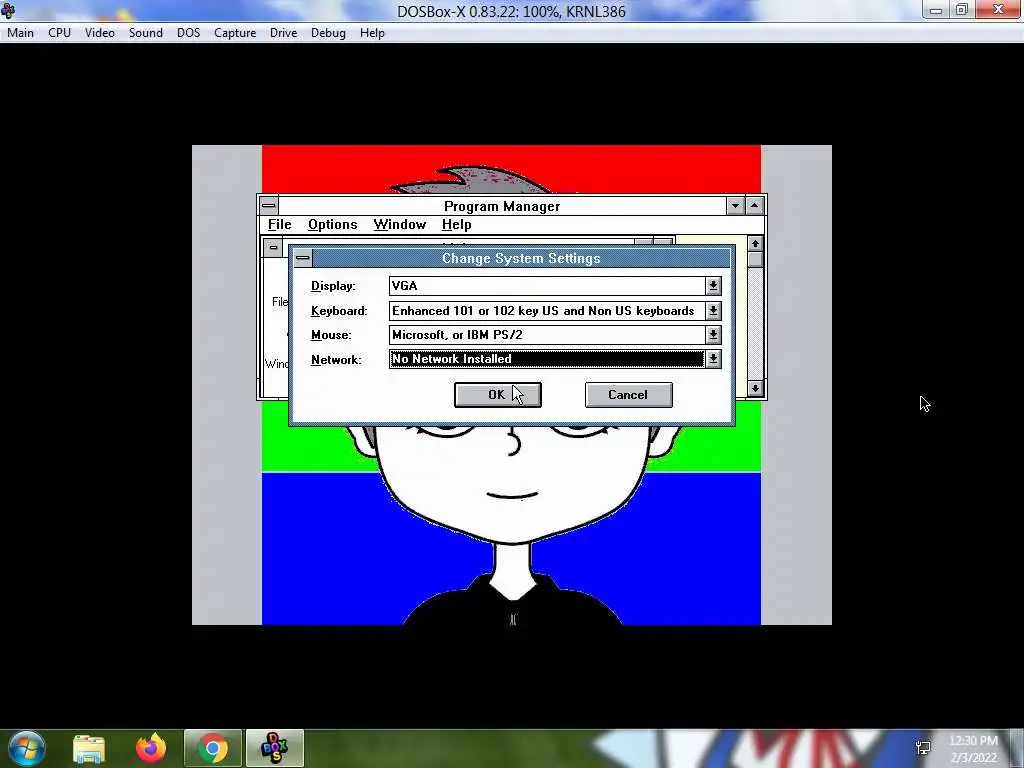Click the Display label

[x=333, y=286]
